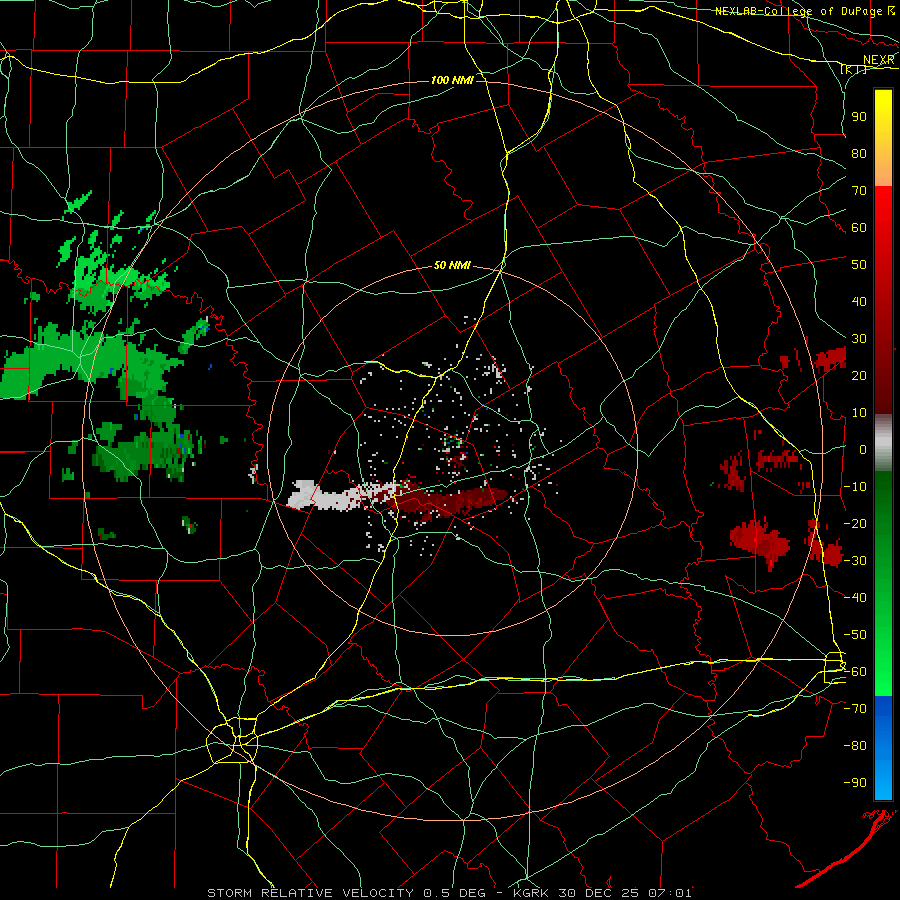This screenshot has height=900, width=900.
Task: Click the -30 scale label
Action: click(855, 561)
